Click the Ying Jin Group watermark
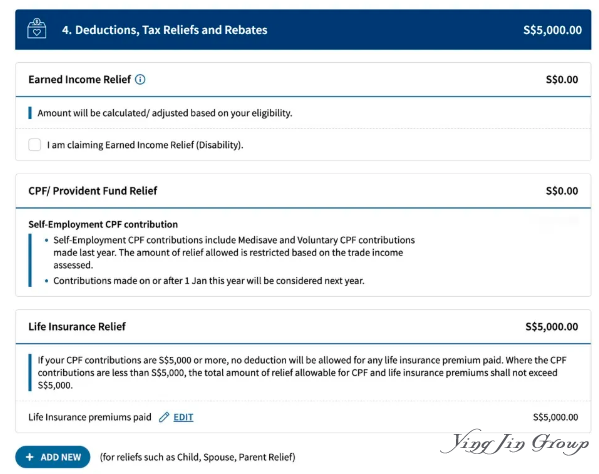This screenshot has width=599, height=474. tap(514, 442)
